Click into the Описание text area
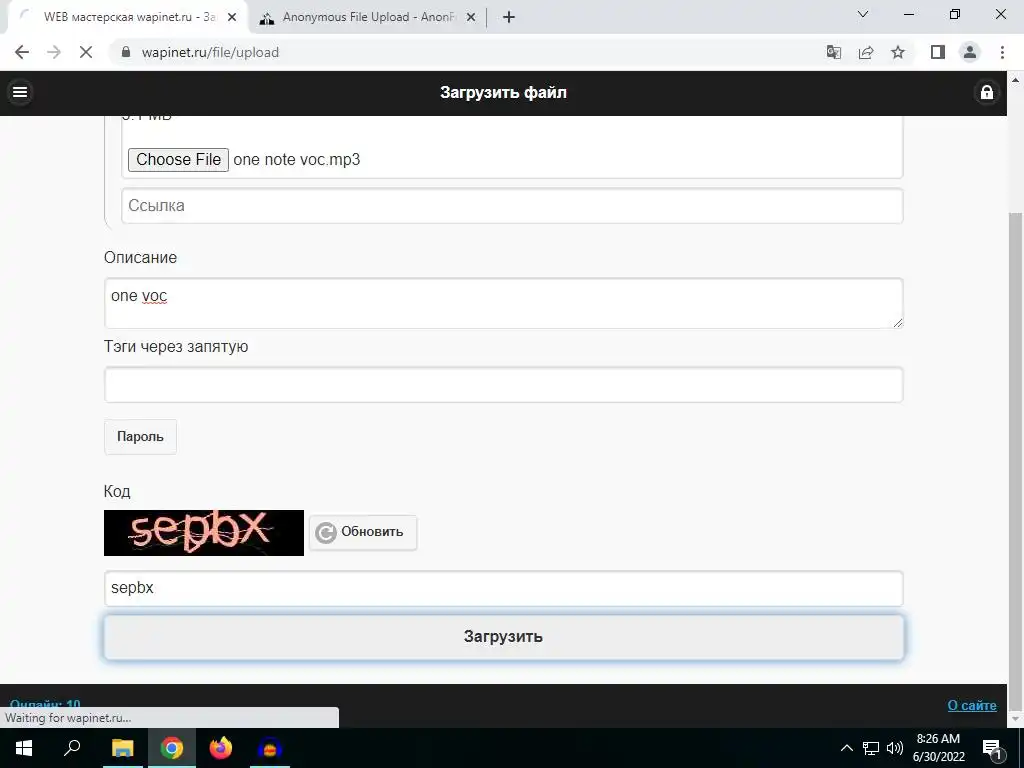Screen dimensions: 1024x768 [x=504, y=303]
